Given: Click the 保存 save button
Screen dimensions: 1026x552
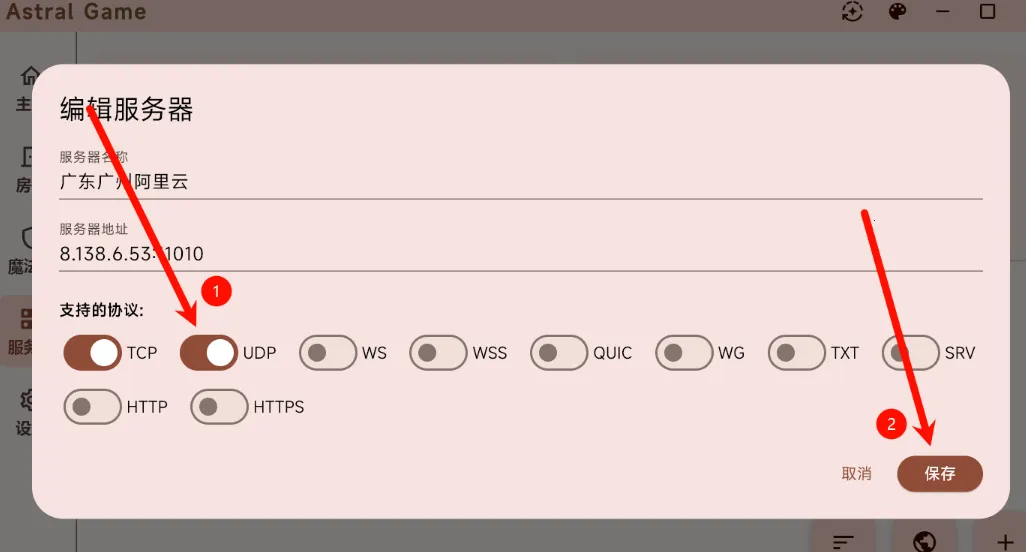Looking at the screenshot, I should pyautogui.click(x=939, y=474).
